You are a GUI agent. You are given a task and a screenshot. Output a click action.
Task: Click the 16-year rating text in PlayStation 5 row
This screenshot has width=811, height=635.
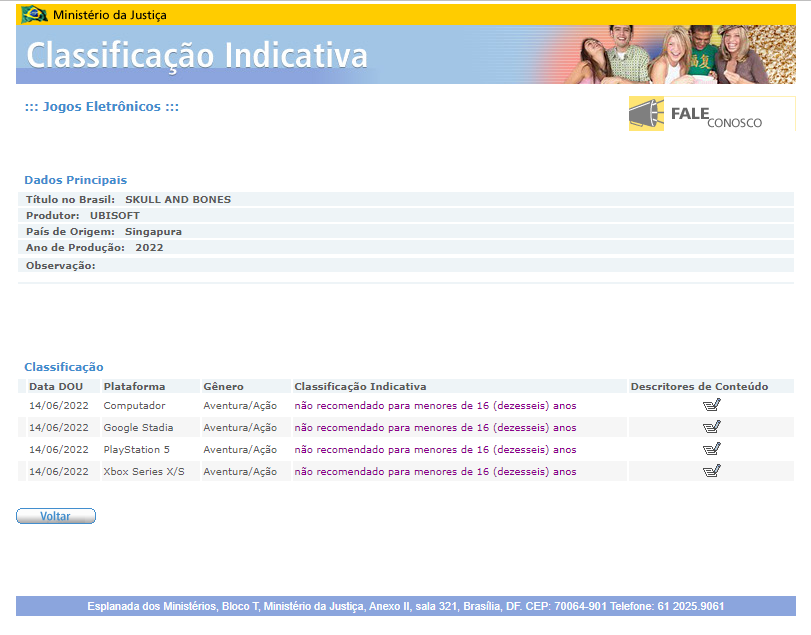435,449
